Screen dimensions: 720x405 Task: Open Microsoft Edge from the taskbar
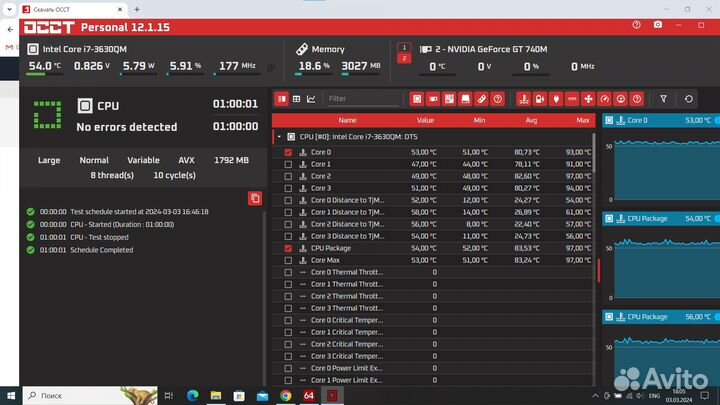tap(192, 395)
